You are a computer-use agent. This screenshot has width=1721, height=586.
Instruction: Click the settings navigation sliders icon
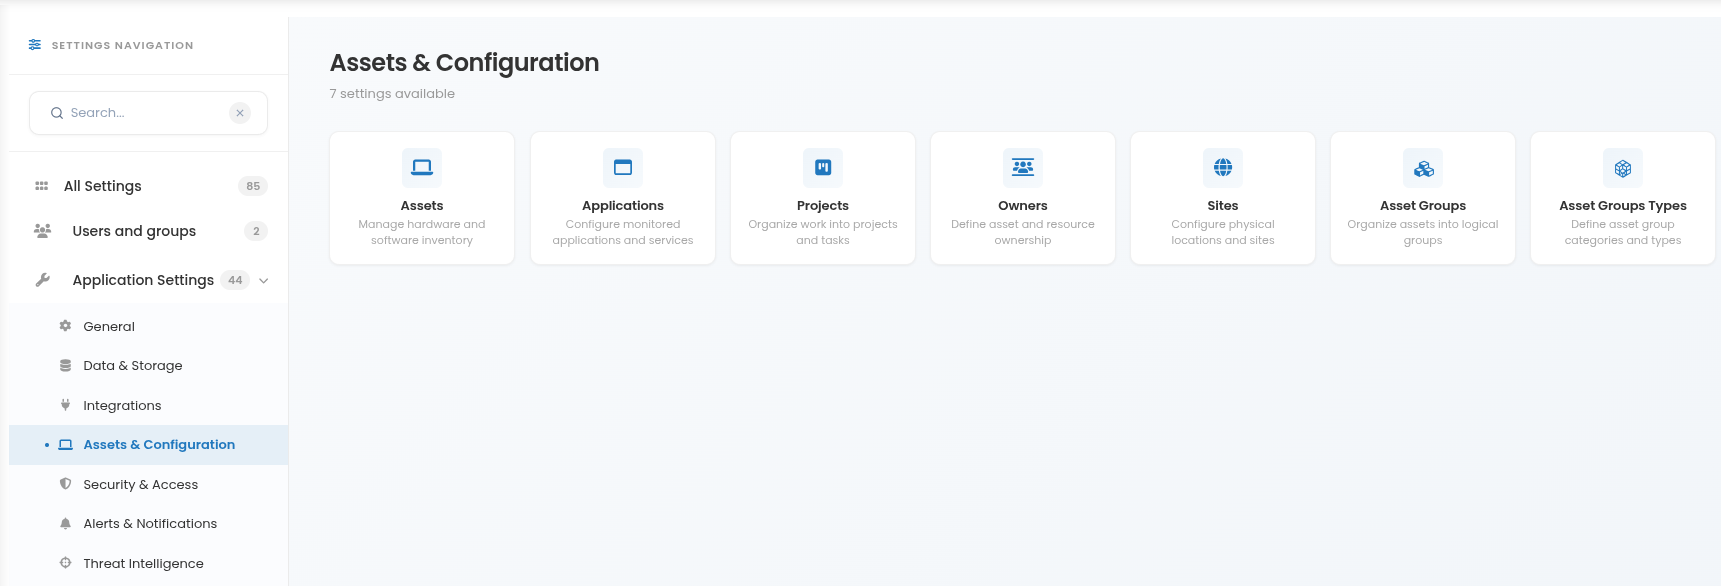pos(35,45)
